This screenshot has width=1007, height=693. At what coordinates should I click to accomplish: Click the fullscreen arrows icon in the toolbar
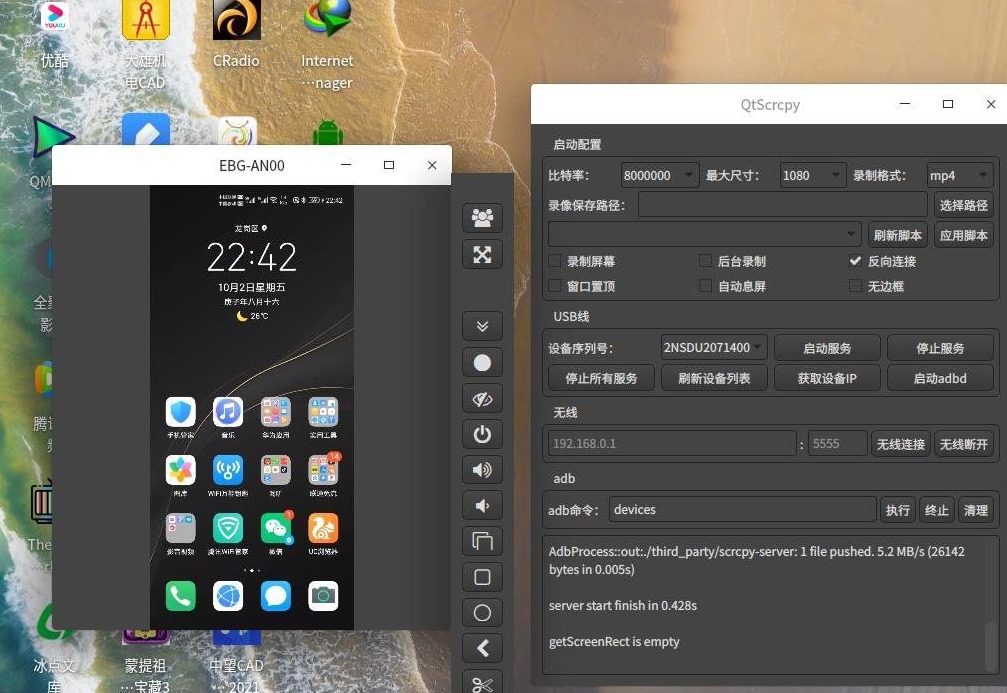[x=482, y=254]
